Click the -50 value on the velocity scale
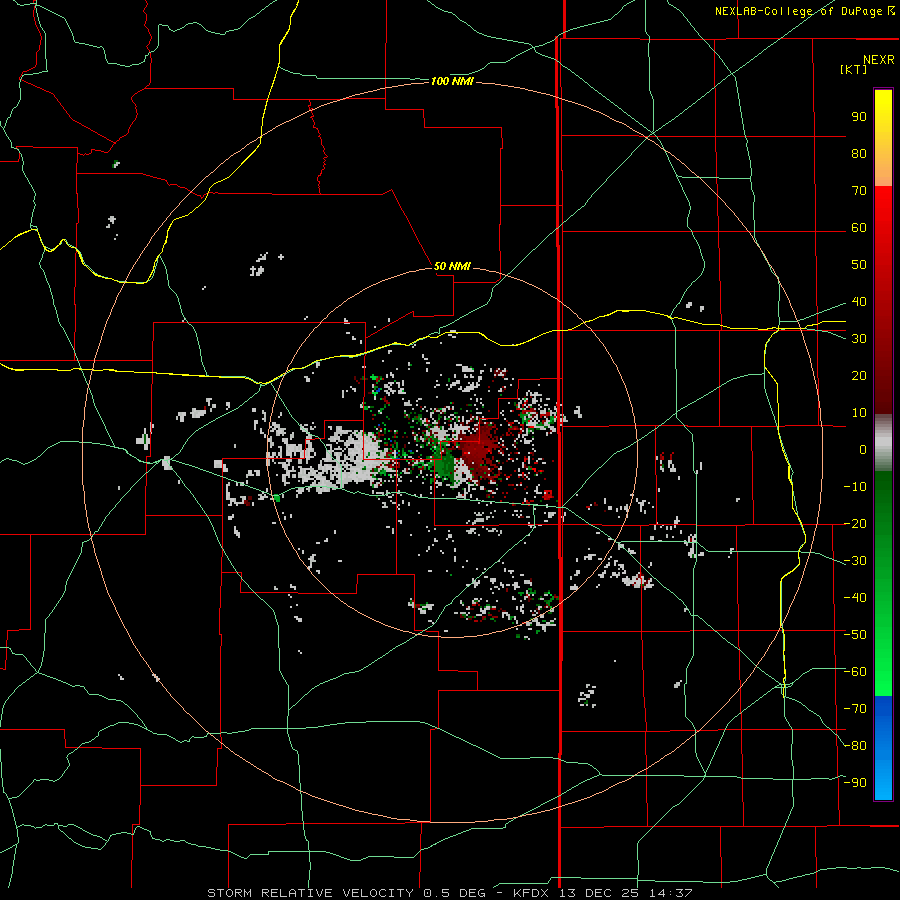Viewport: 900px width, 900px height. point(855,635)
